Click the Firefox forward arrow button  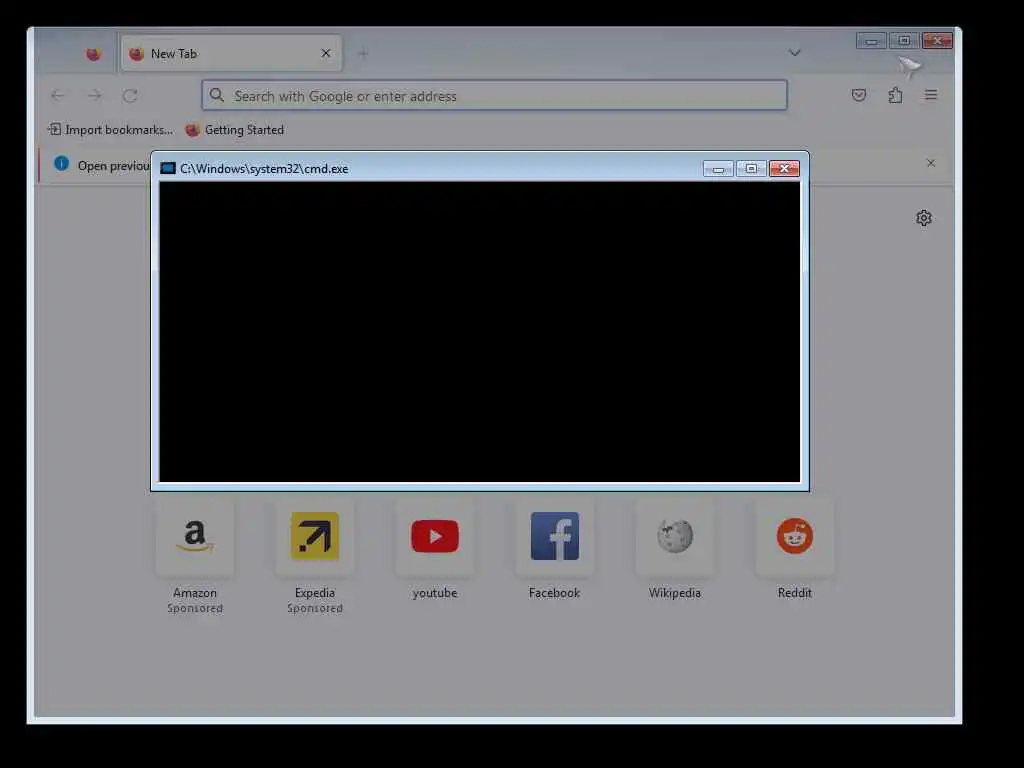coord(94,96)
